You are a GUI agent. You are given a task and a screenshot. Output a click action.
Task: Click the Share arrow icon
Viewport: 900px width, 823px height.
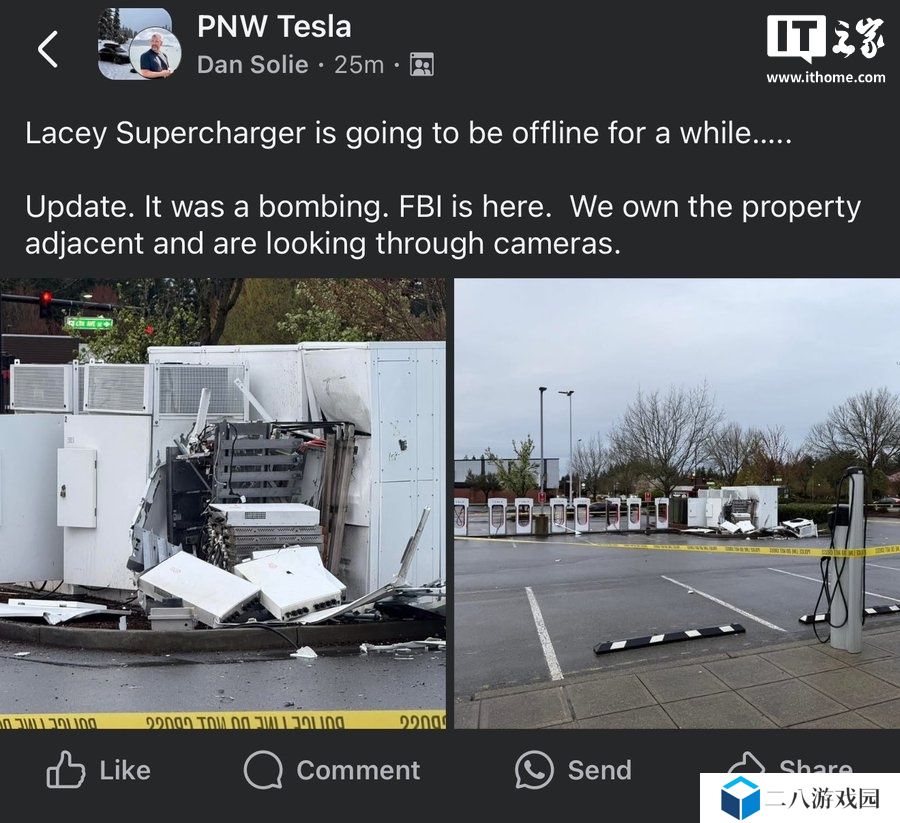tap(746, 763)
